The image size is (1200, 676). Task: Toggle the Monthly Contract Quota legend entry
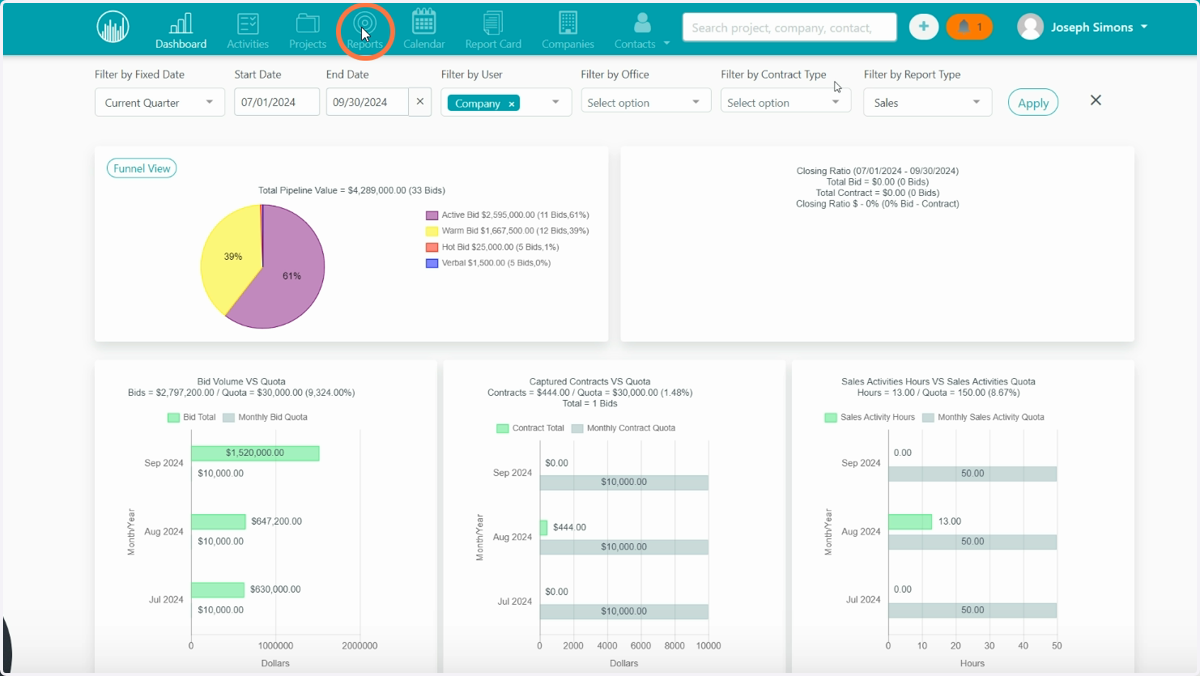[x=623, y=428]
